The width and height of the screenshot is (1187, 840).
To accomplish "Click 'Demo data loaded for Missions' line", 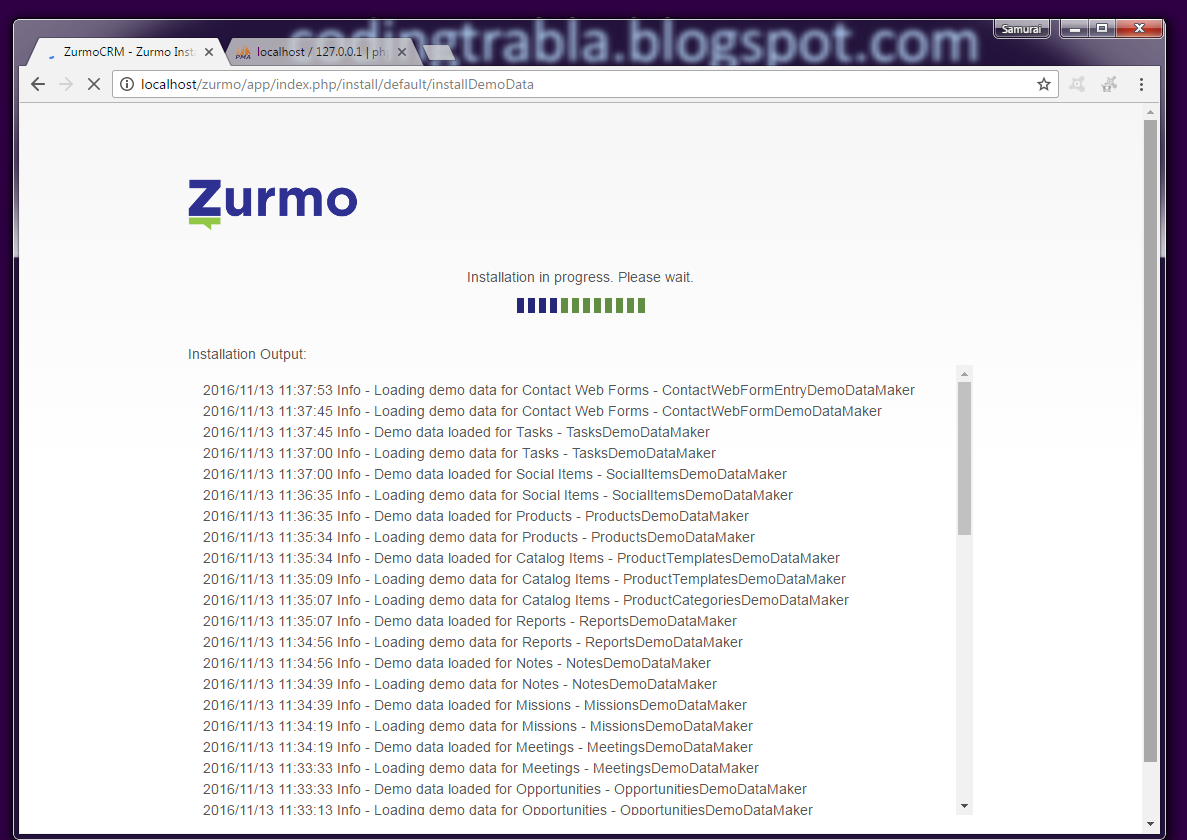I will (x=475, y=705).
